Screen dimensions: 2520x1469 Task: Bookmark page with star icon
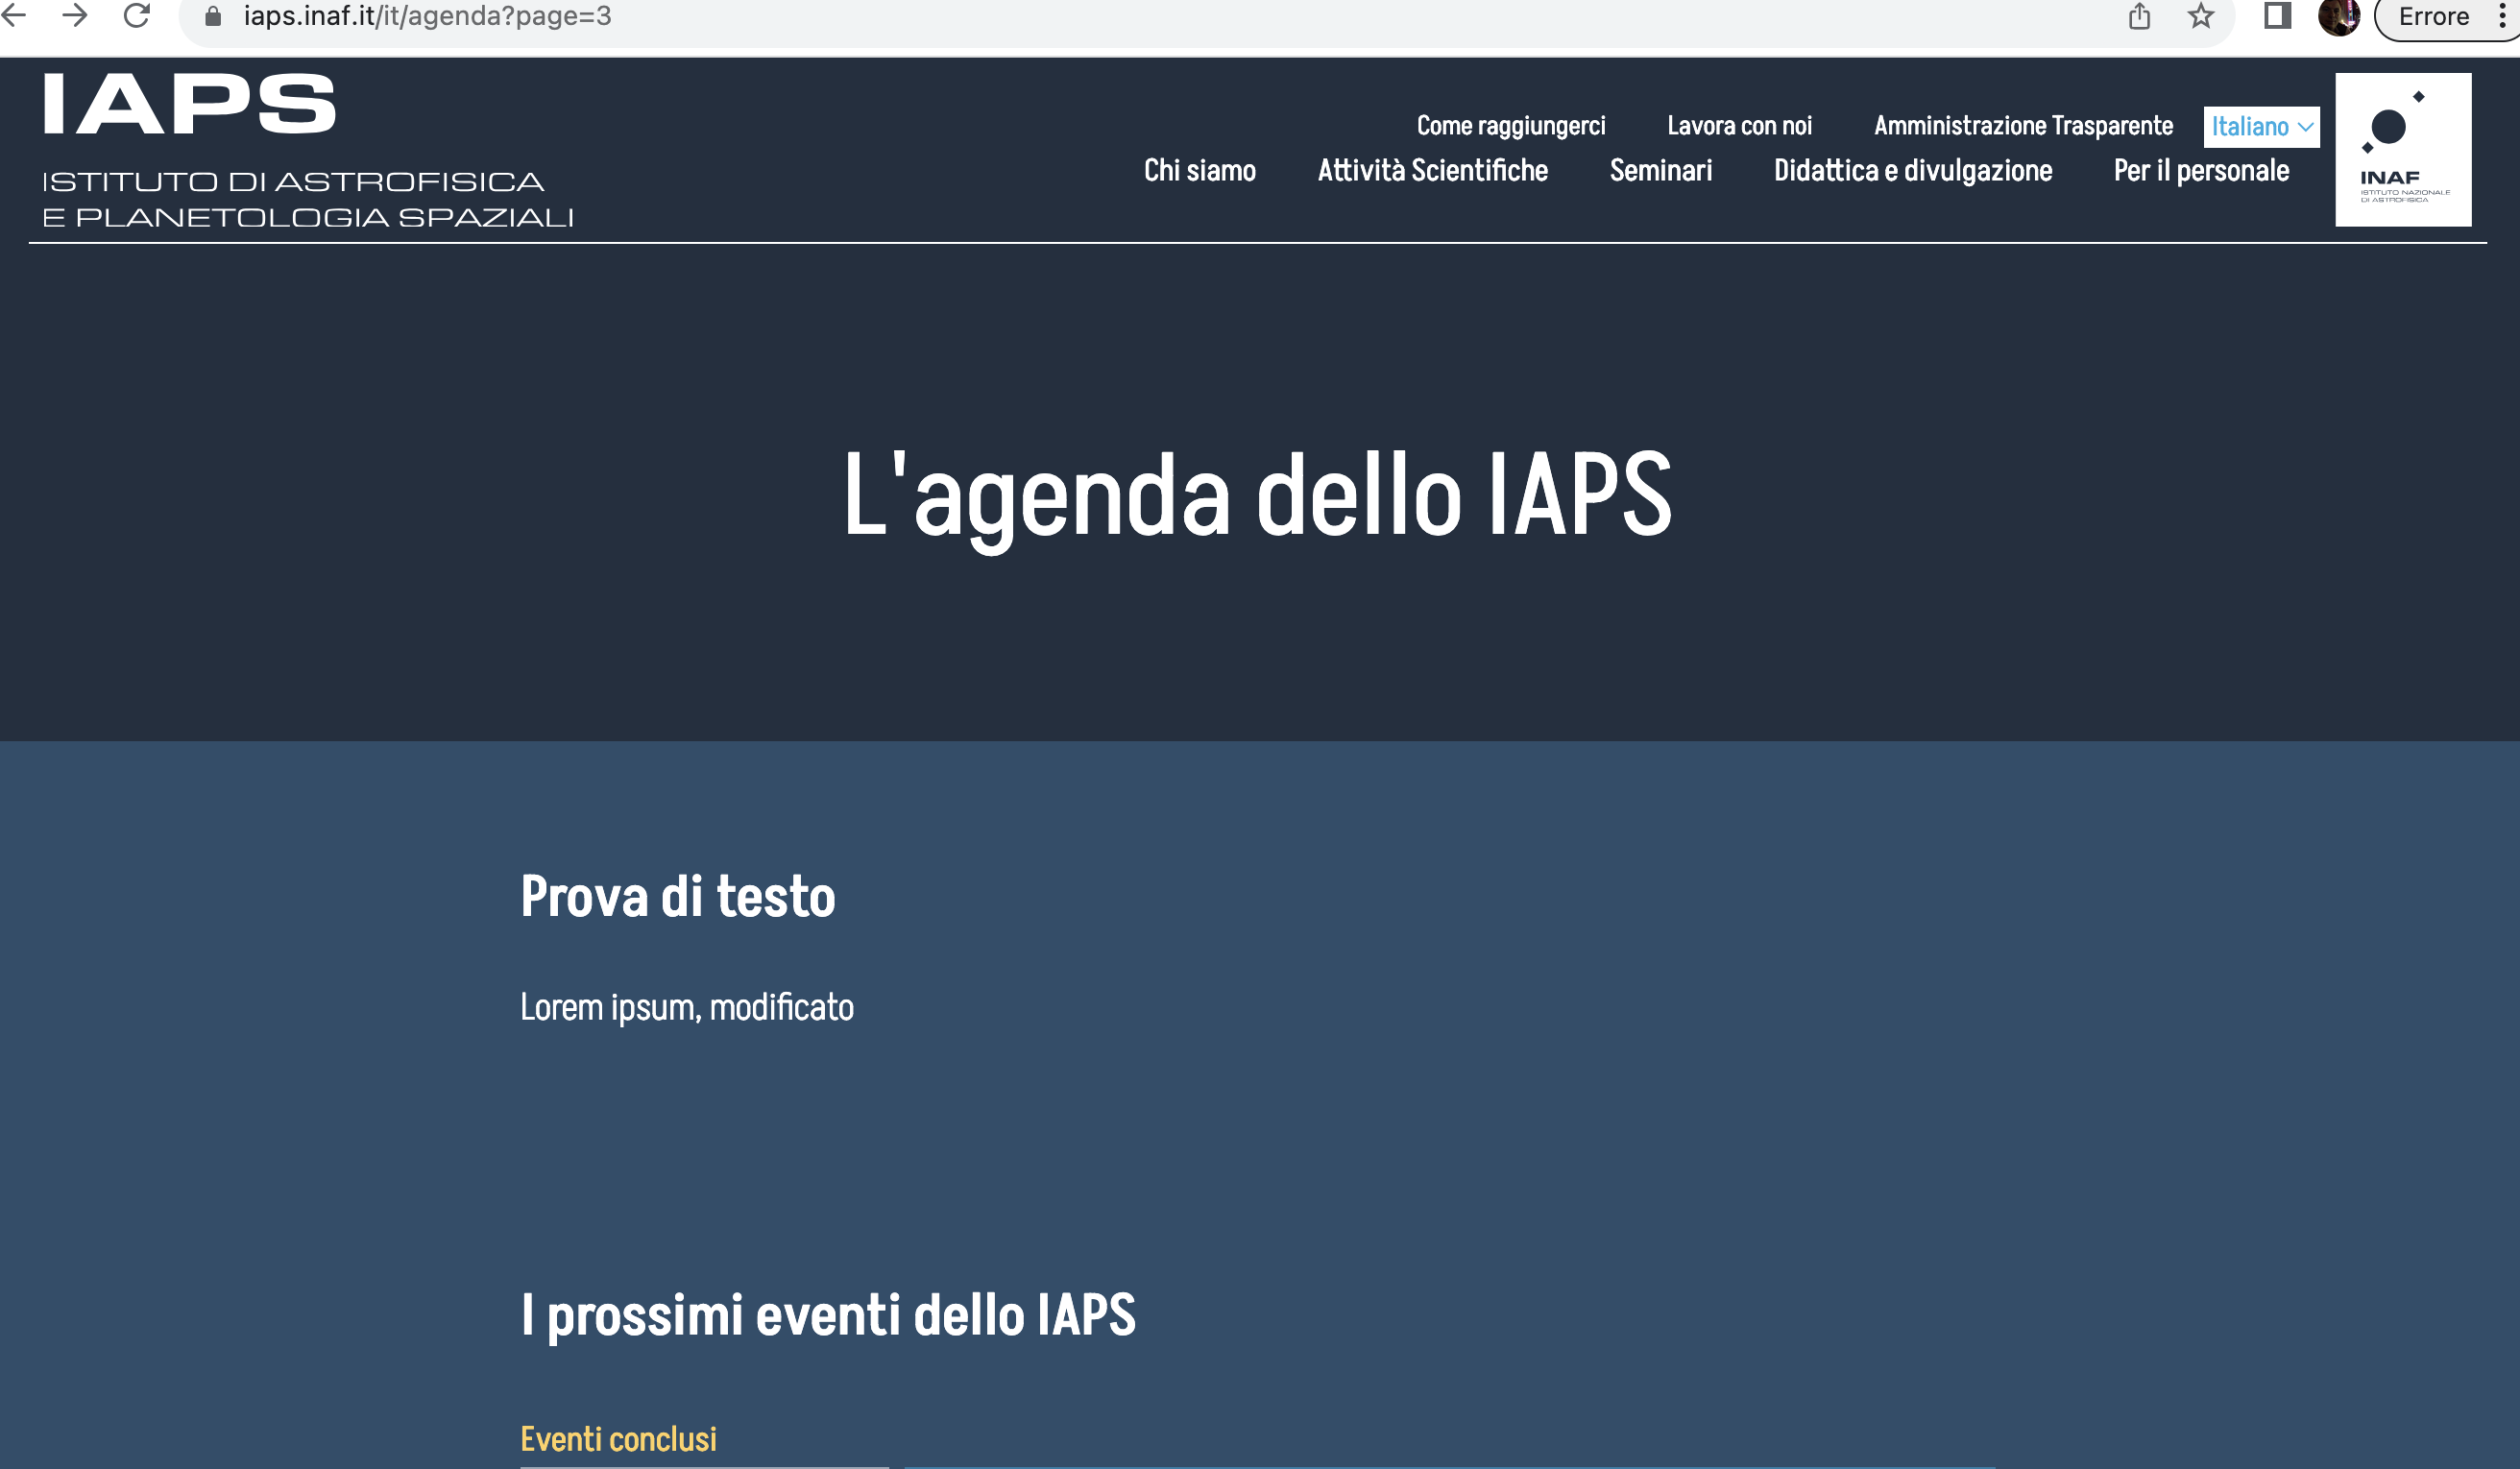point(2200,16)
